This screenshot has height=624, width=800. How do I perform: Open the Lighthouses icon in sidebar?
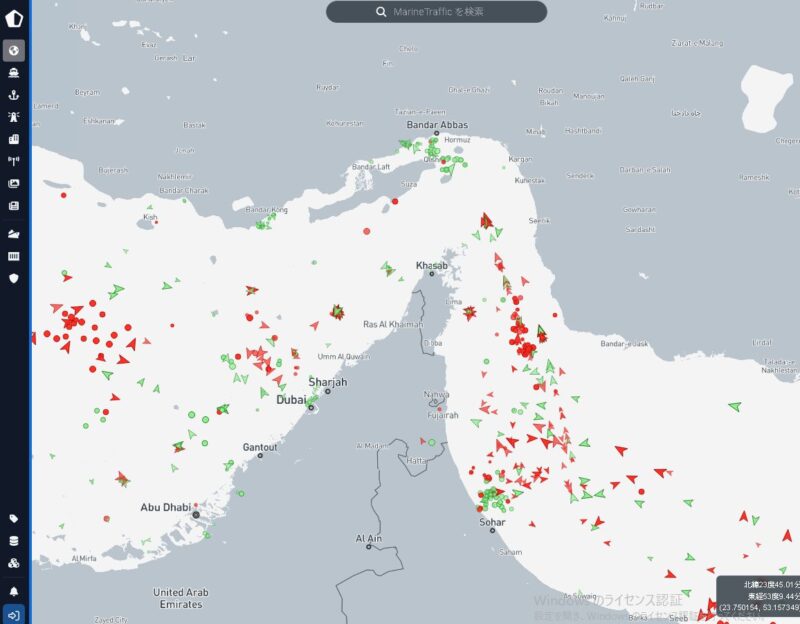[14, 117]
